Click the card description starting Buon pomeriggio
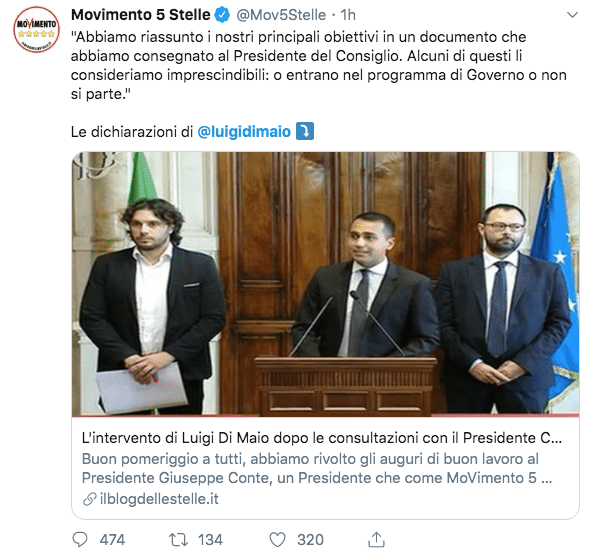The height and width of the screenshot is (556, 592). tap(317, 468)
